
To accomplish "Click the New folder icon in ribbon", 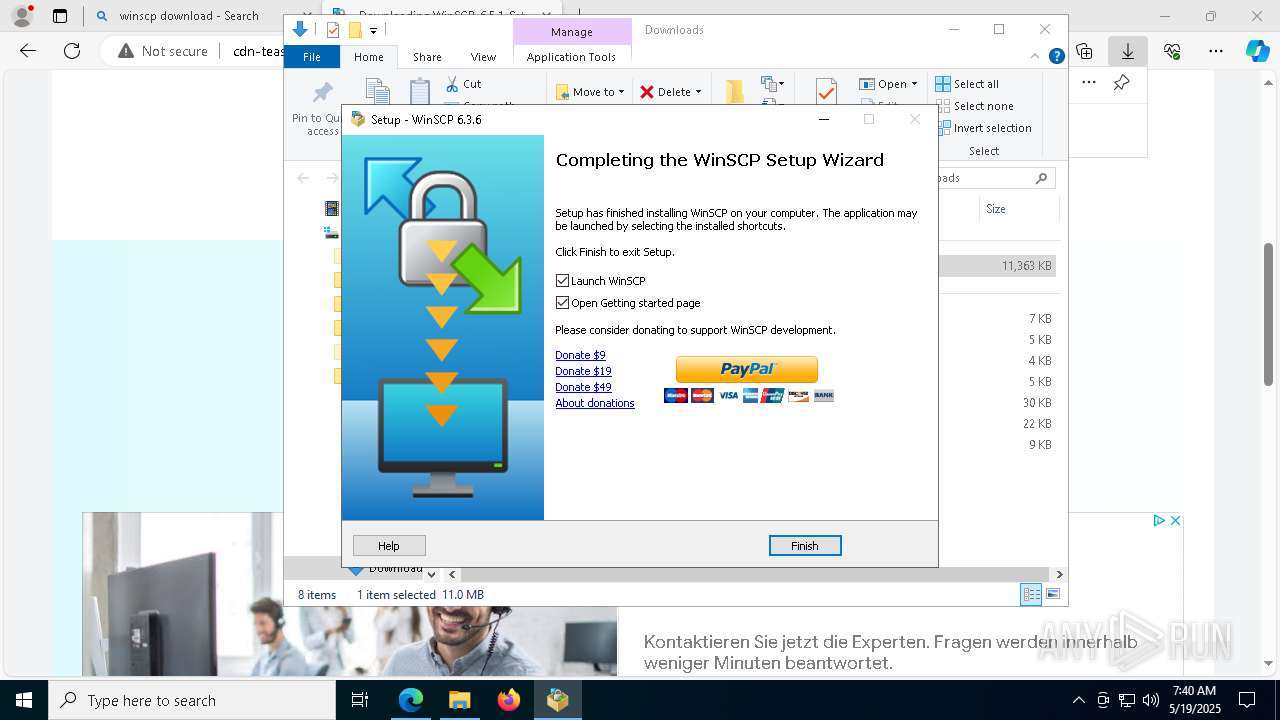I will [x=735, y=91].
